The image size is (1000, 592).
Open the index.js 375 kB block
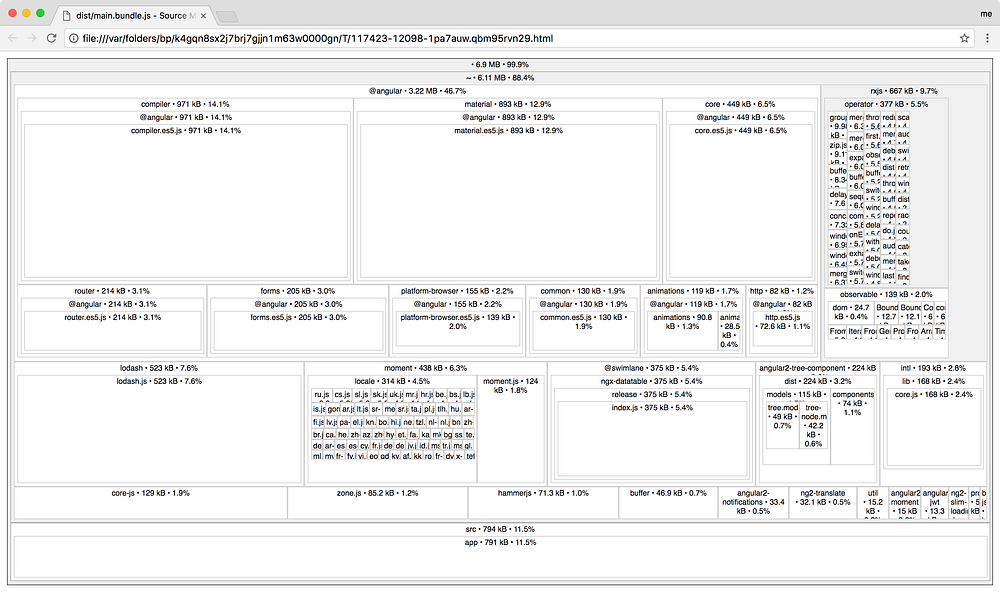pyautogui.click(x=651, y=438)
